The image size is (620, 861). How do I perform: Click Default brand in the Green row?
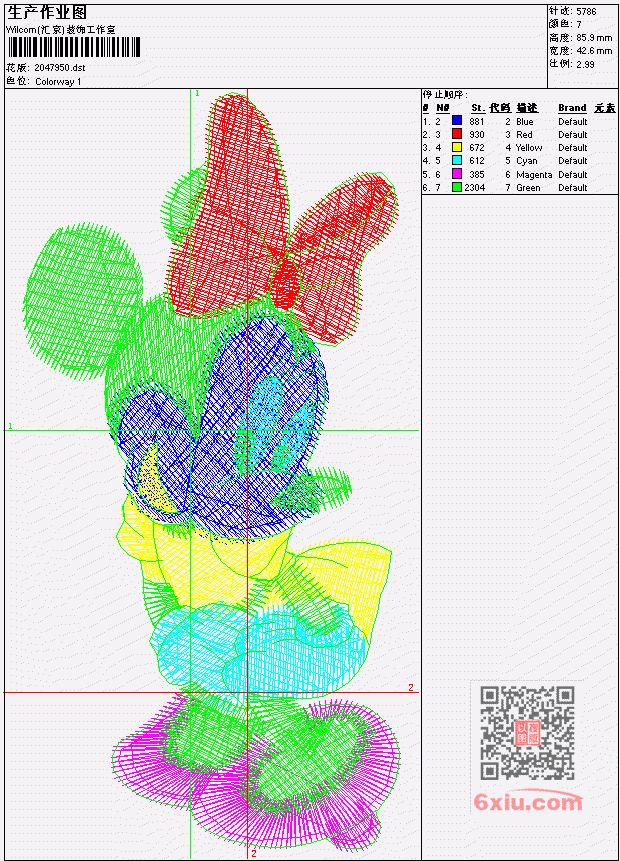[x=573, y=188]
